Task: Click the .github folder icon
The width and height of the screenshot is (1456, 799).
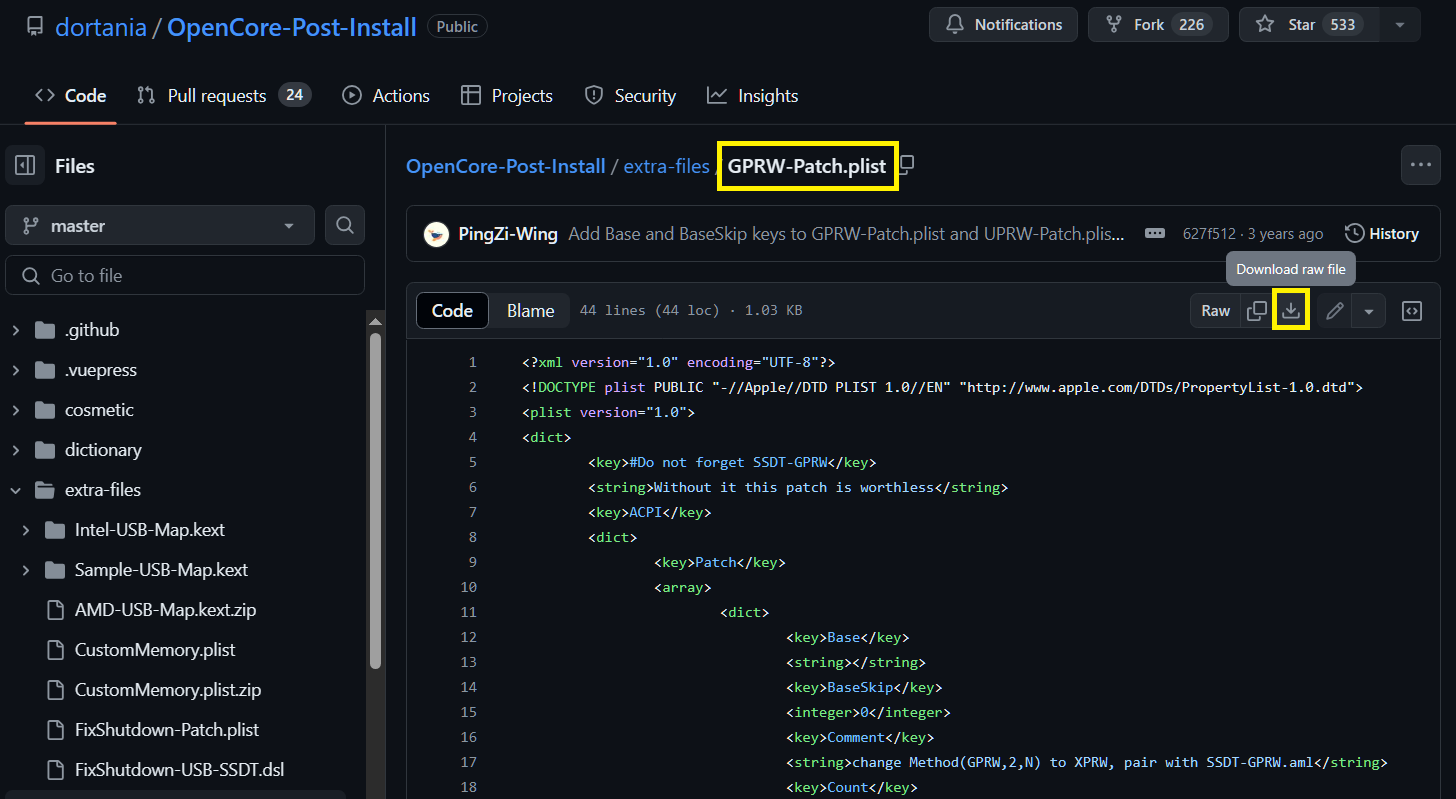Action: (45, 330)
